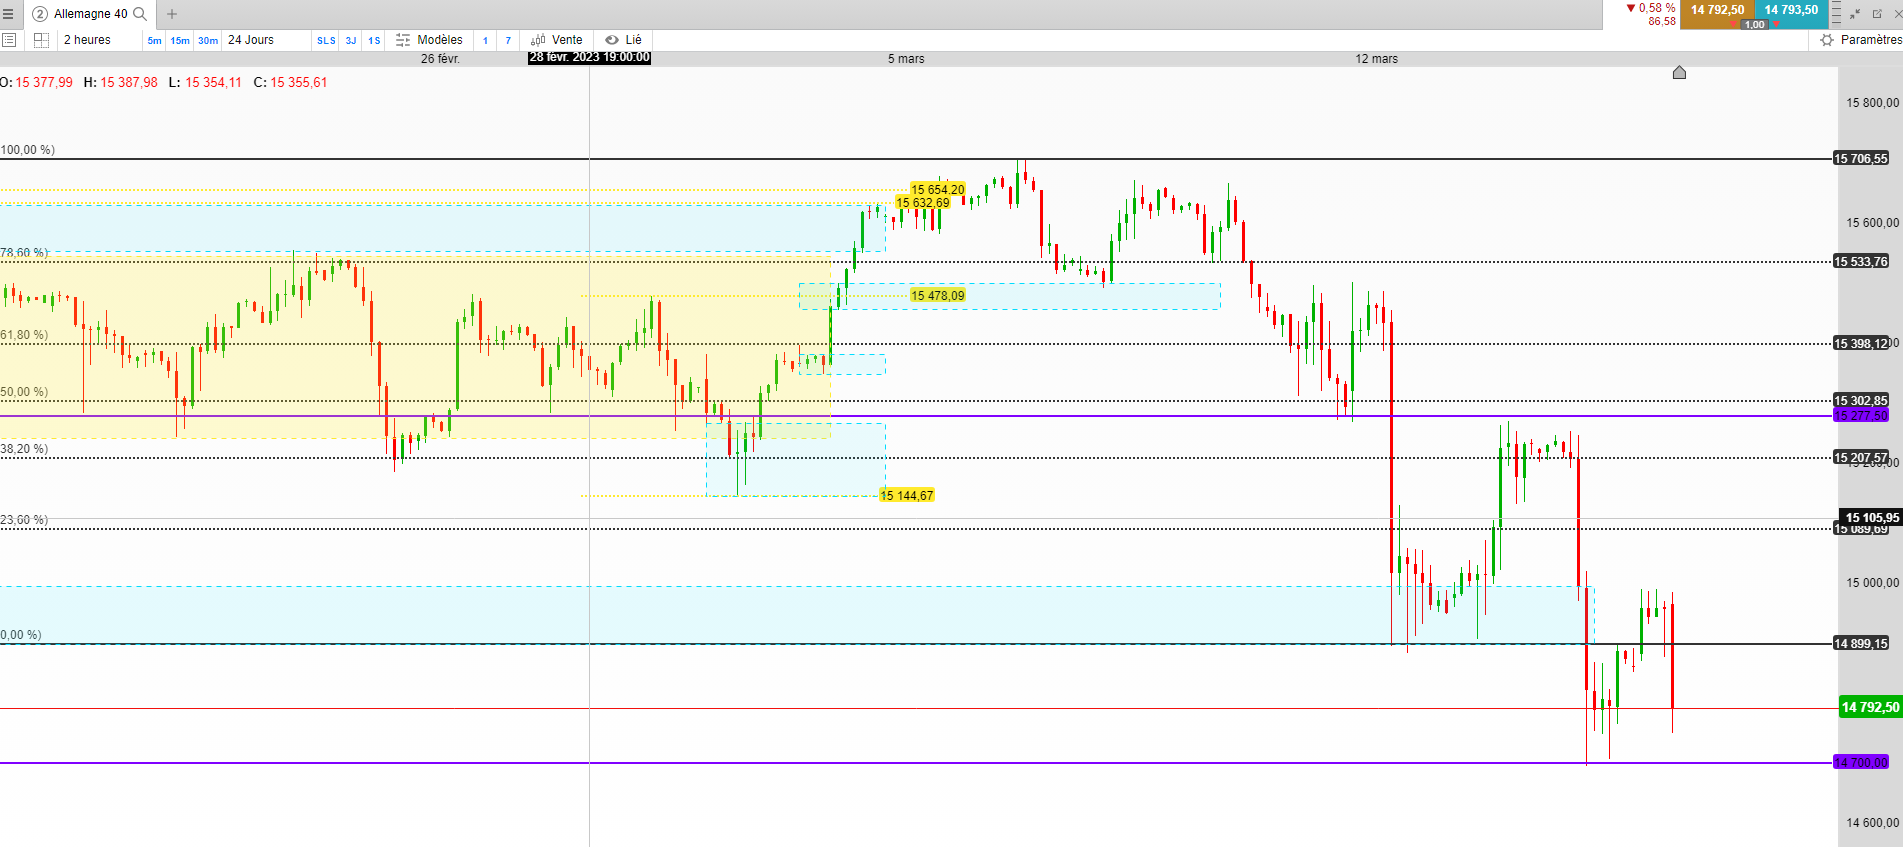1903x847 pixels.
Task: Click the 5 mars date on time axis
Action: tap(906, 59)
